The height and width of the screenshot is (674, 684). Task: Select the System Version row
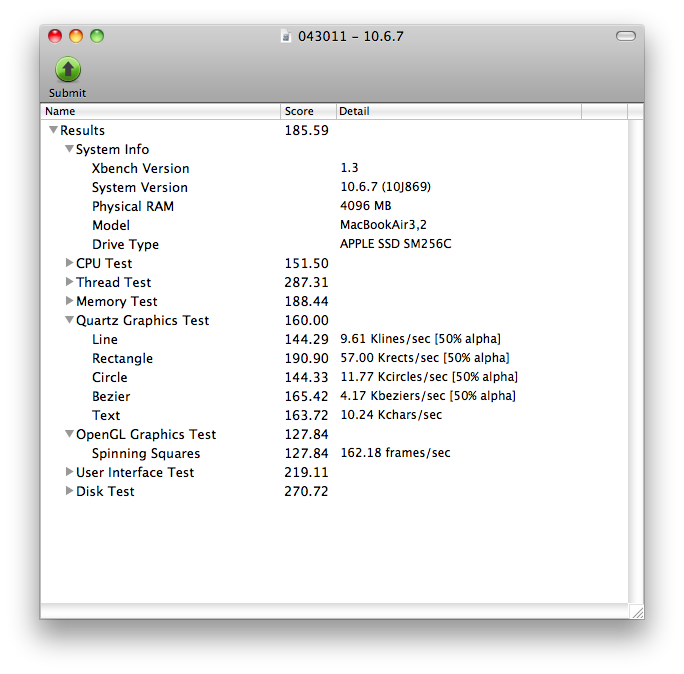click(334, 187)
